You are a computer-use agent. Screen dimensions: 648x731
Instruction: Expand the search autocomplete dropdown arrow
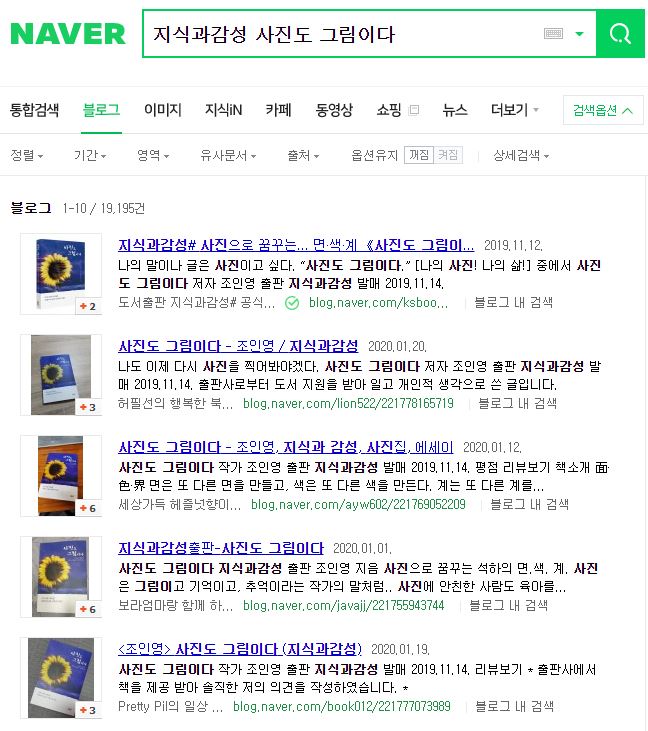[579, 34]
